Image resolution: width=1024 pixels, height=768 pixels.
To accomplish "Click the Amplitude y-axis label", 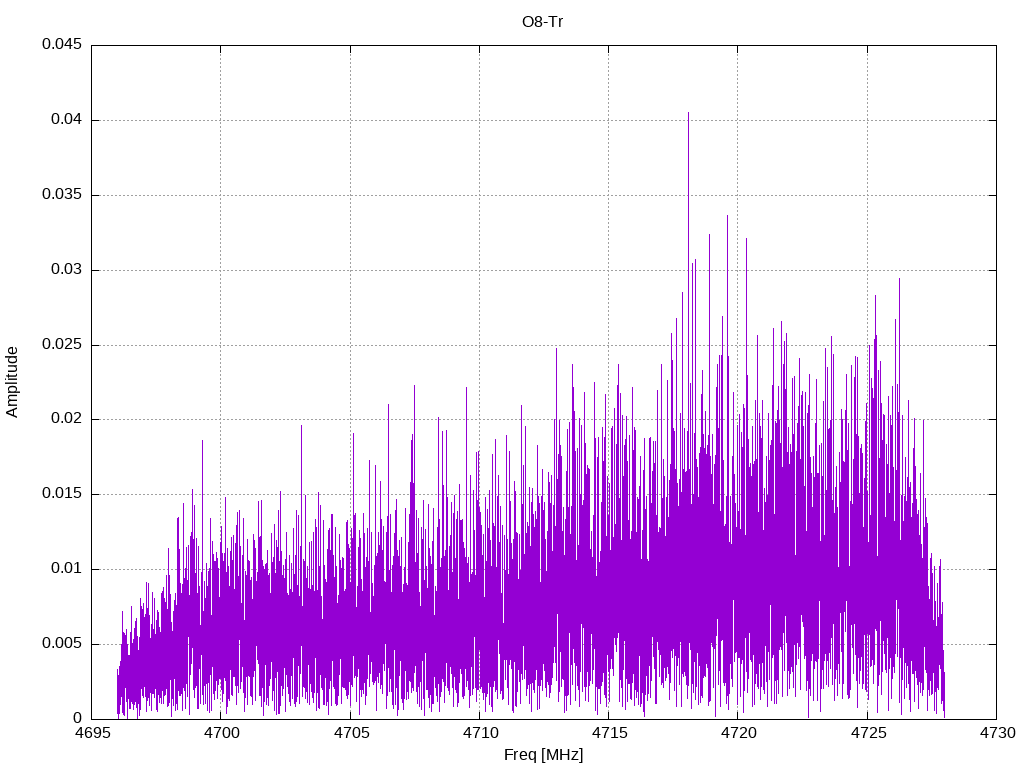I will point(13,382).
